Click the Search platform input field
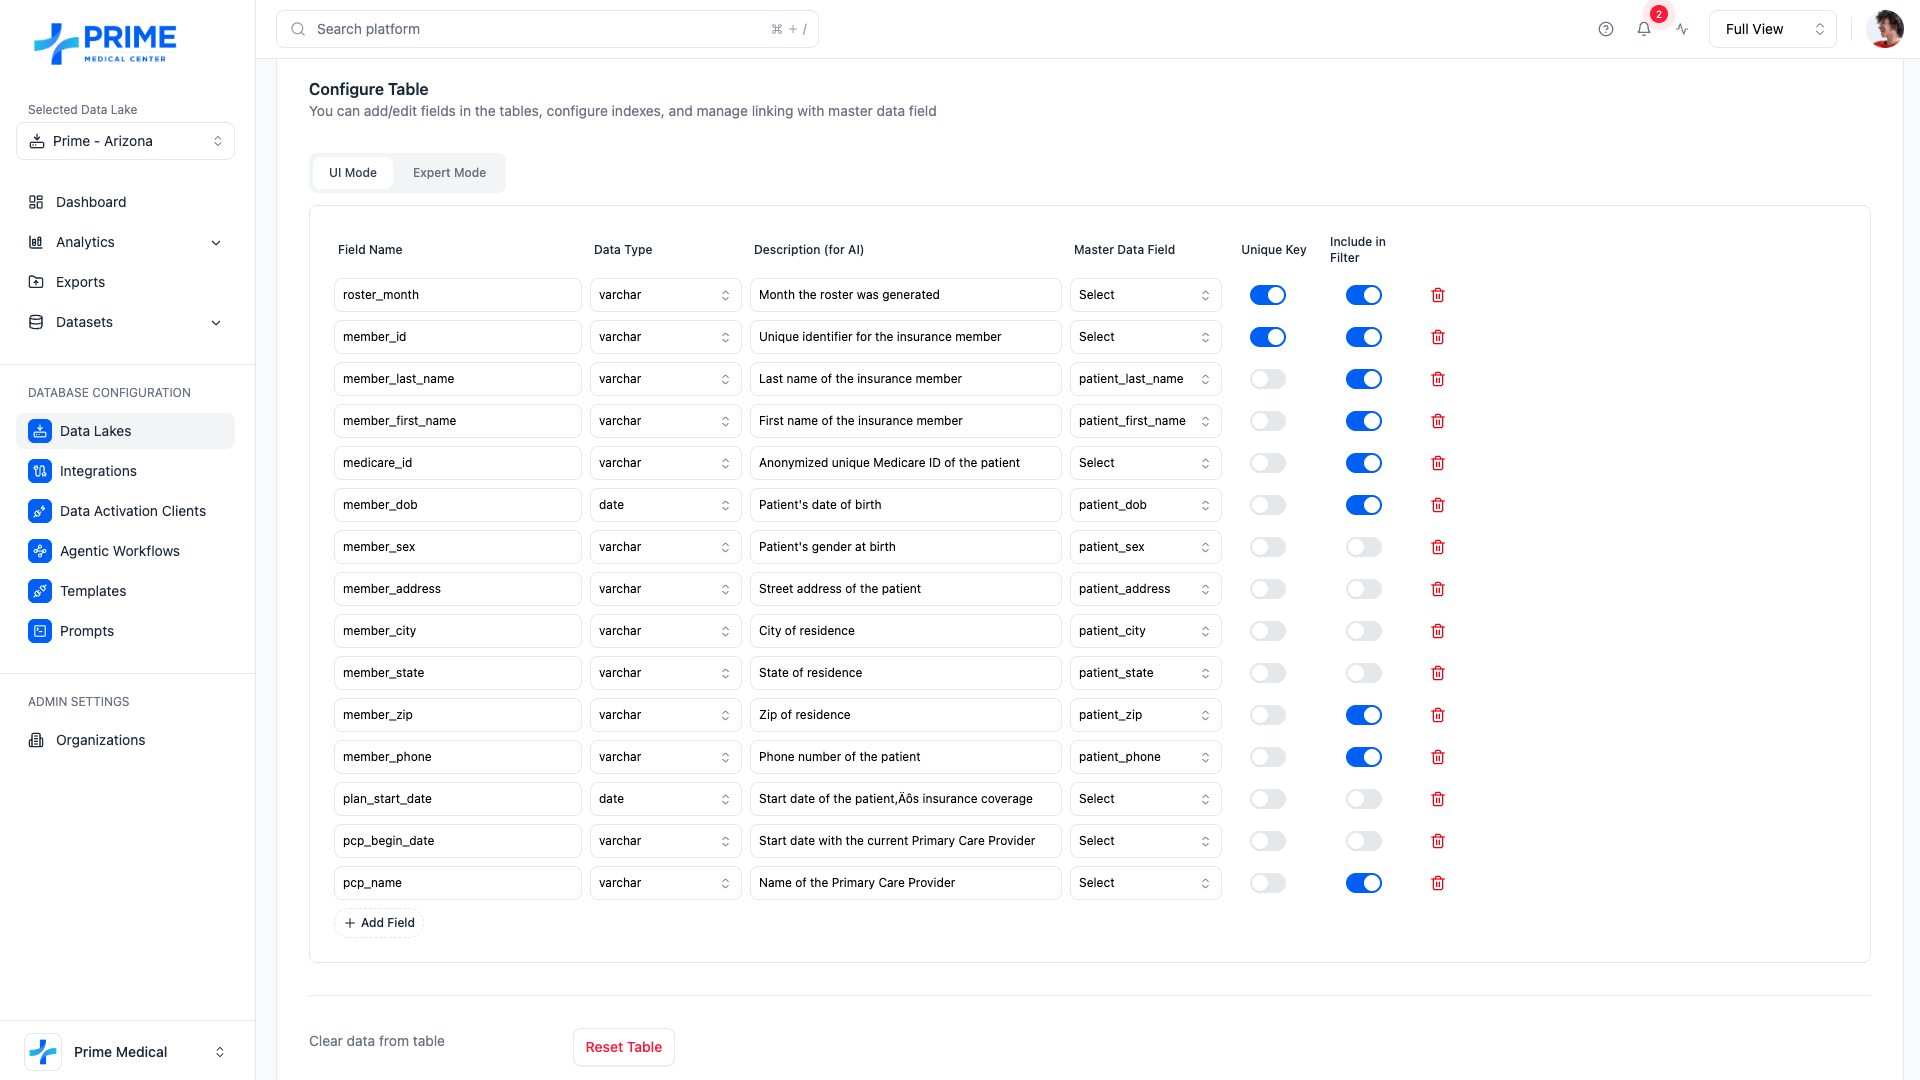The image size is (1920, 1080). click(x=540, y=29)
